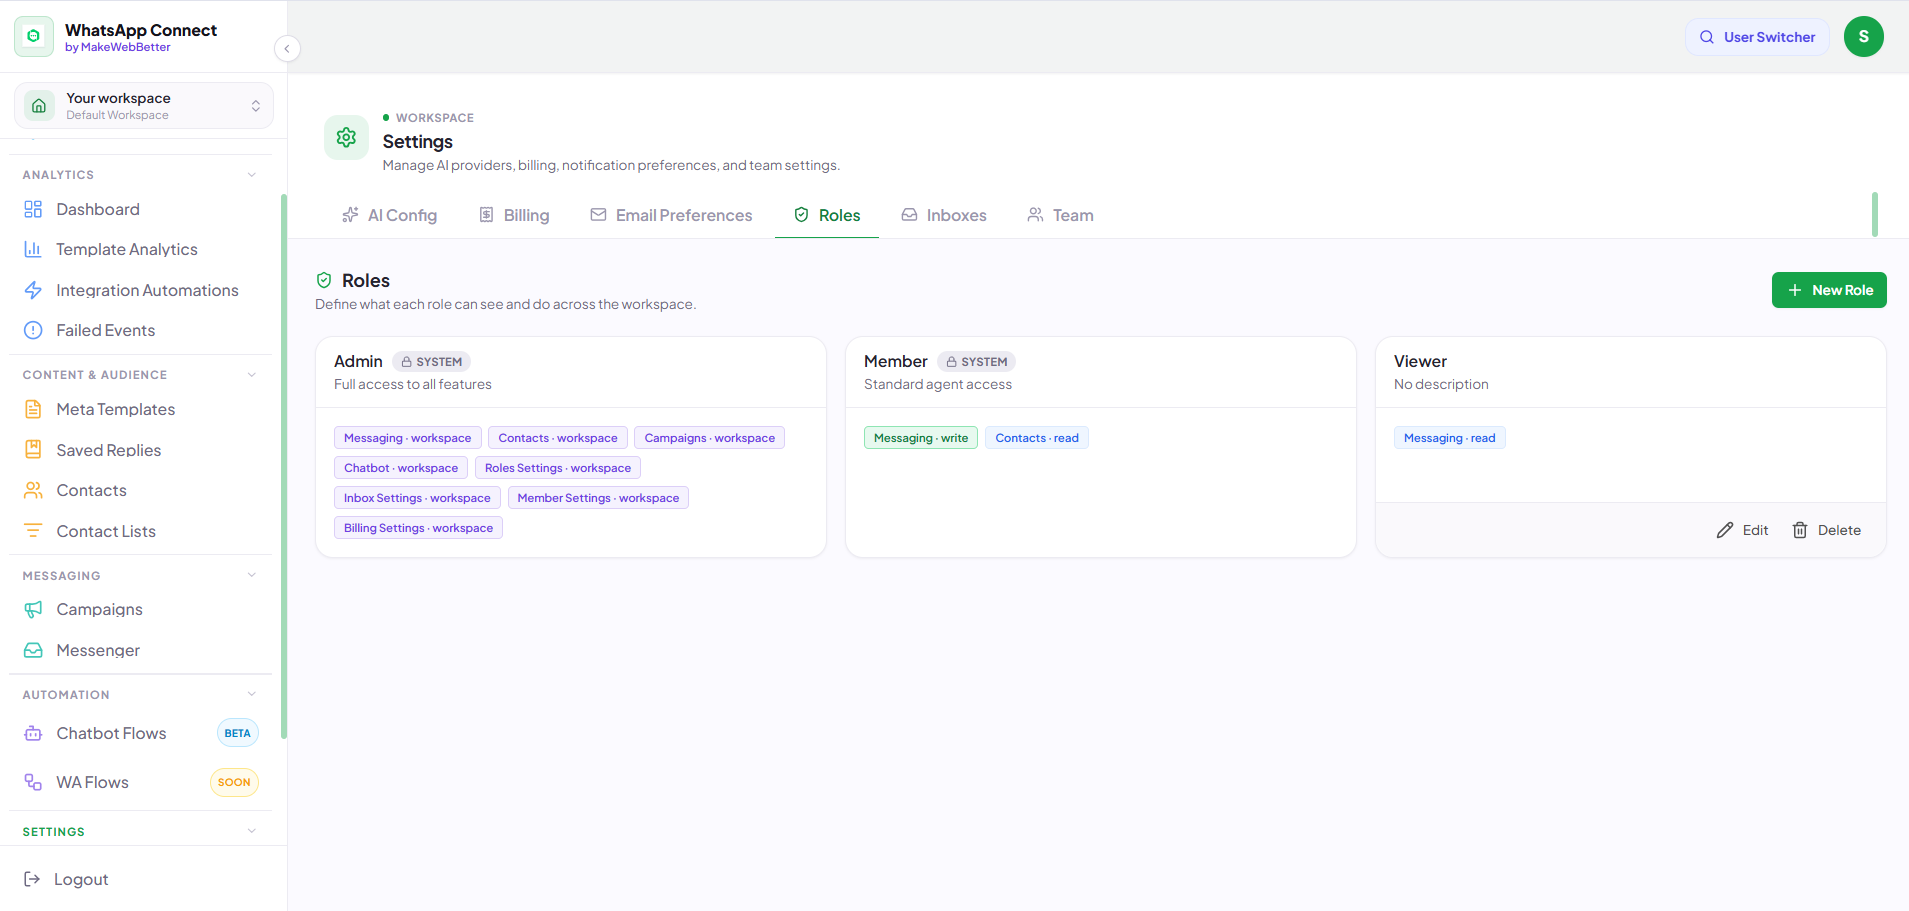Viewport: 1909px width, 911px height.
Task: Open Chatbot Flows menu item
Action: click(111, 733)
